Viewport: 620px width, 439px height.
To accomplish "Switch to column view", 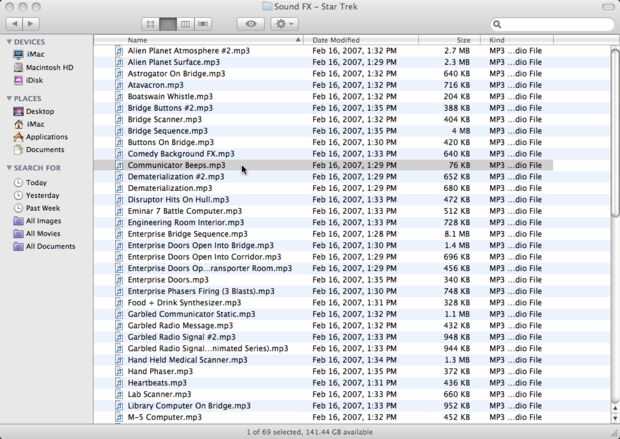I will (185, 24).
